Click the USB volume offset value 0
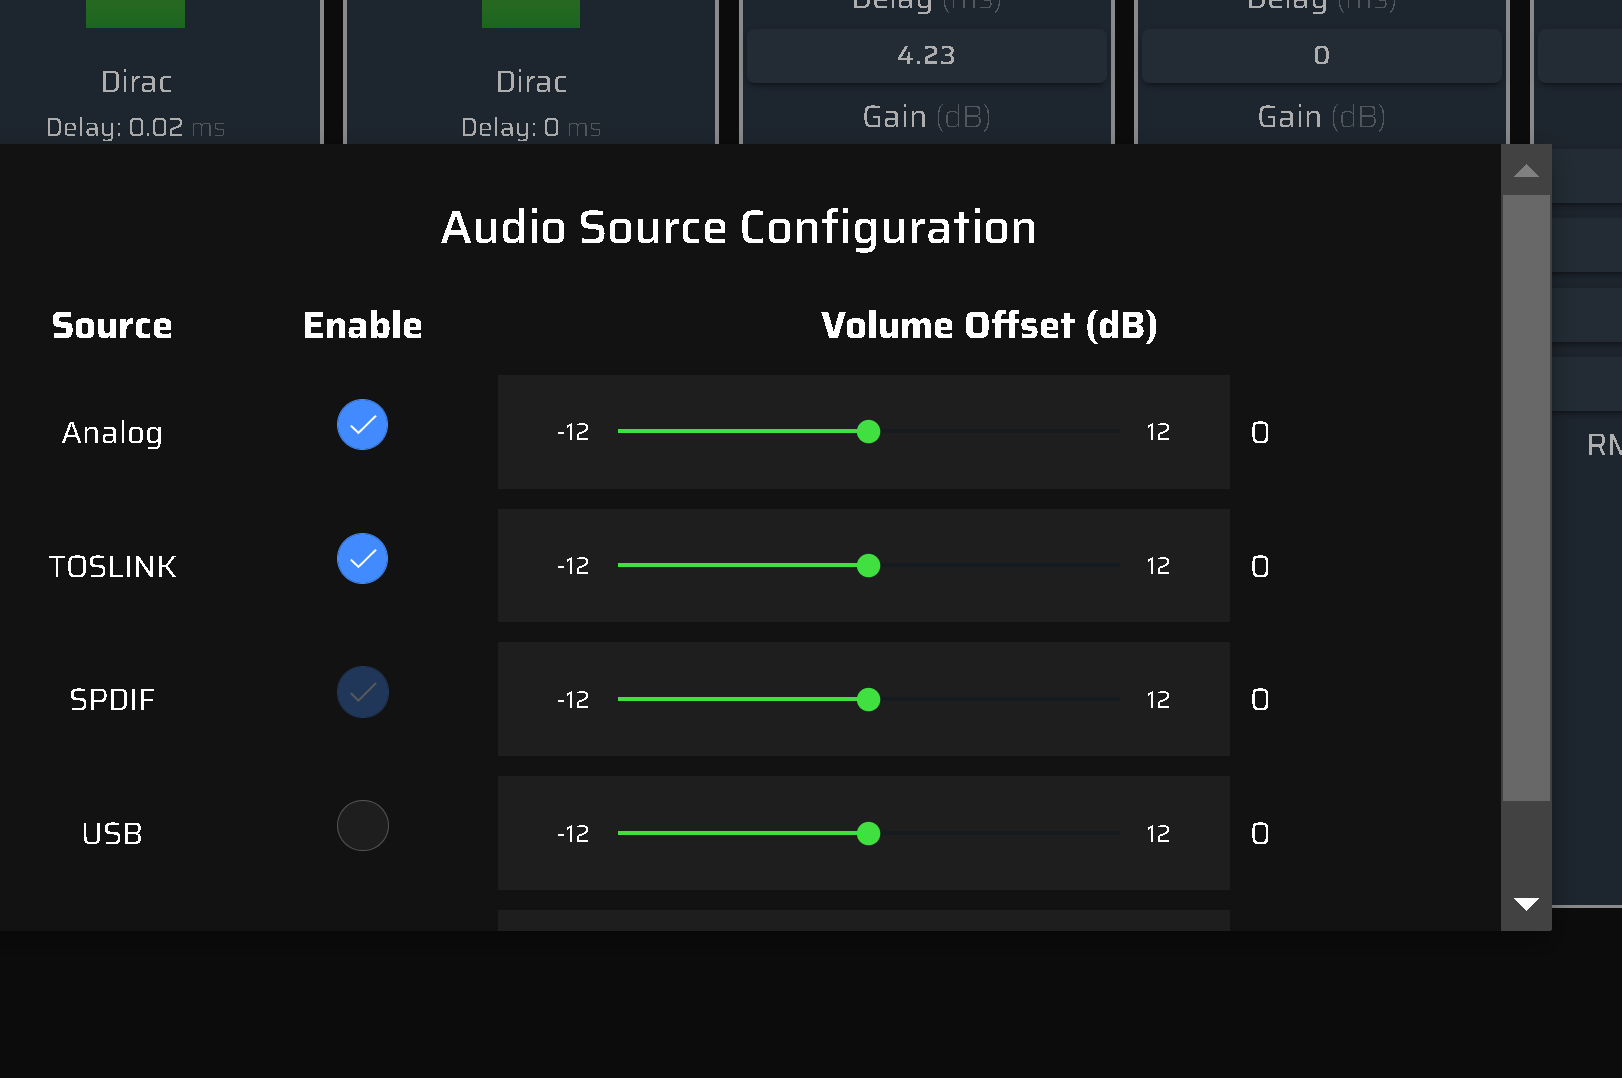This screenshot has height=1078, width=1622. (1260, 834)
